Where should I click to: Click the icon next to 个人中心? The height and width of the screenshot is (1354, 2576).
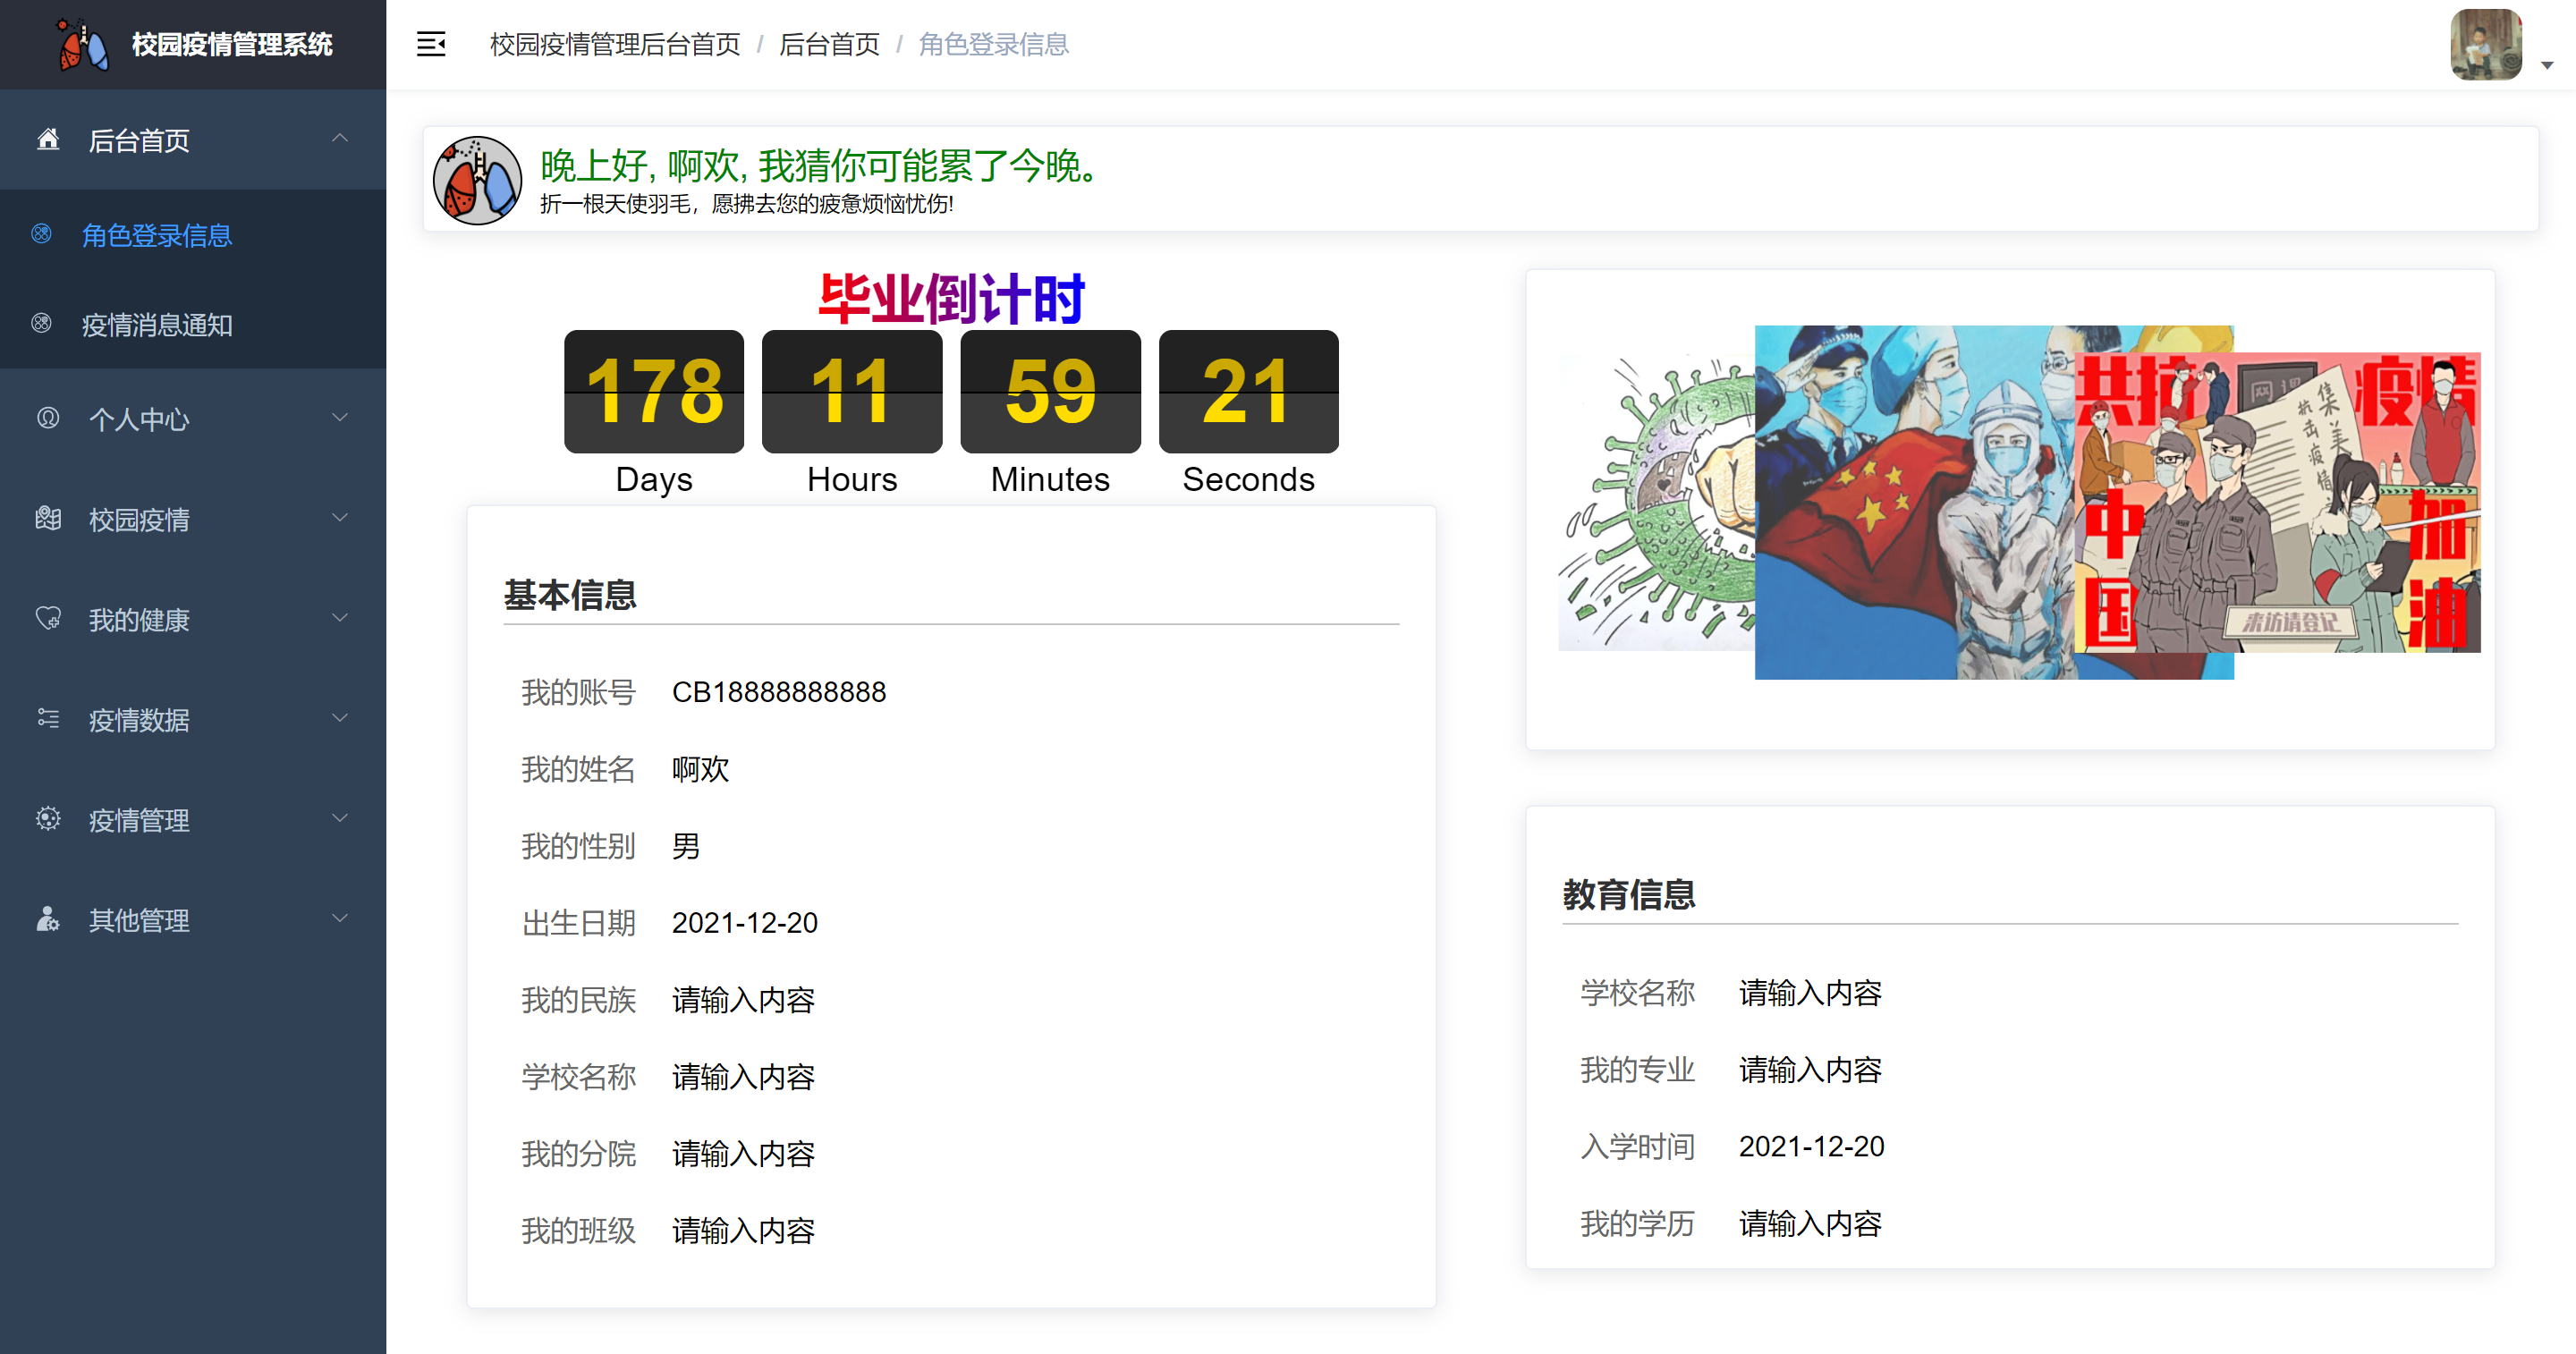point(48,418)
